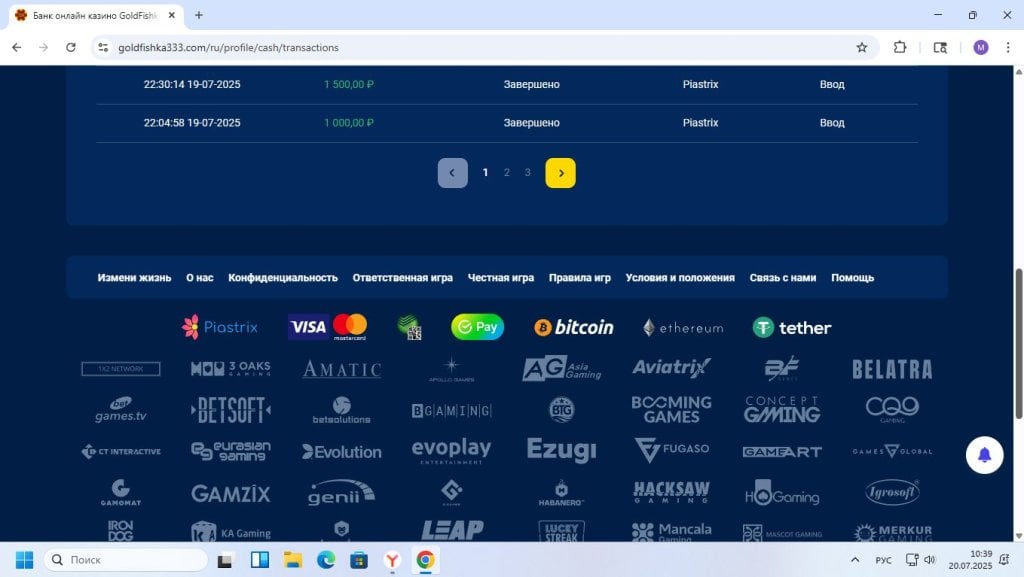Click the Gamzix provider logo

pyautogui.click(x=231, y=493)
